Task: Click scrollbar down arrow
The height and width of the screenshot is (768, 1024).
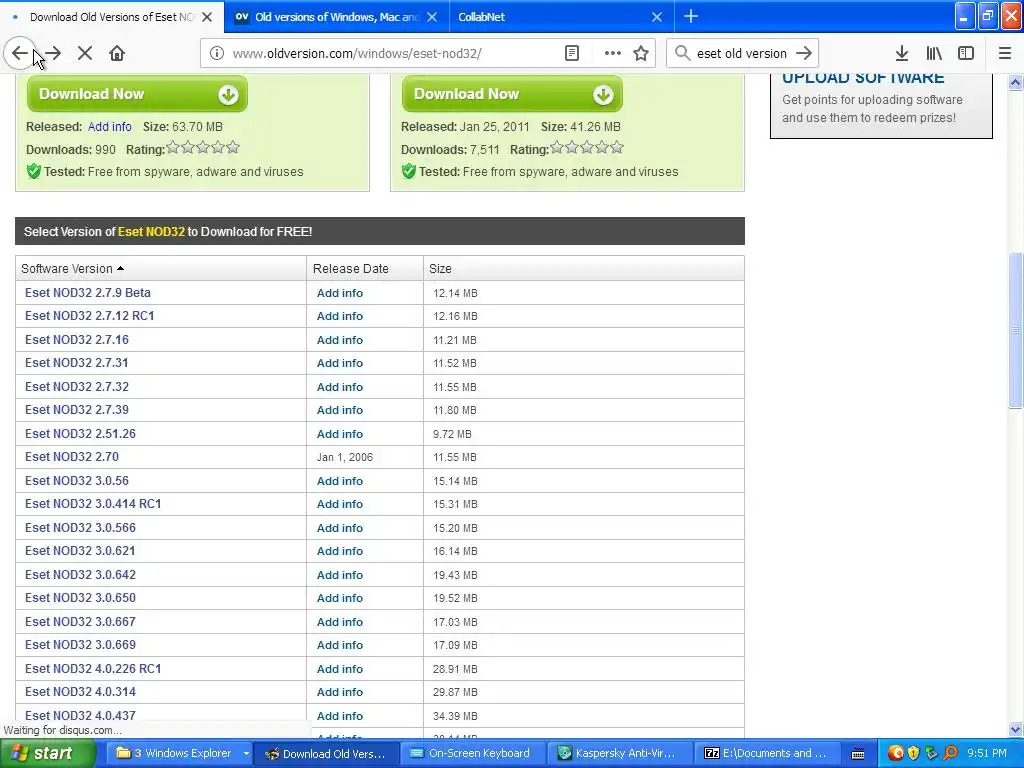Action: (1015, 729)
